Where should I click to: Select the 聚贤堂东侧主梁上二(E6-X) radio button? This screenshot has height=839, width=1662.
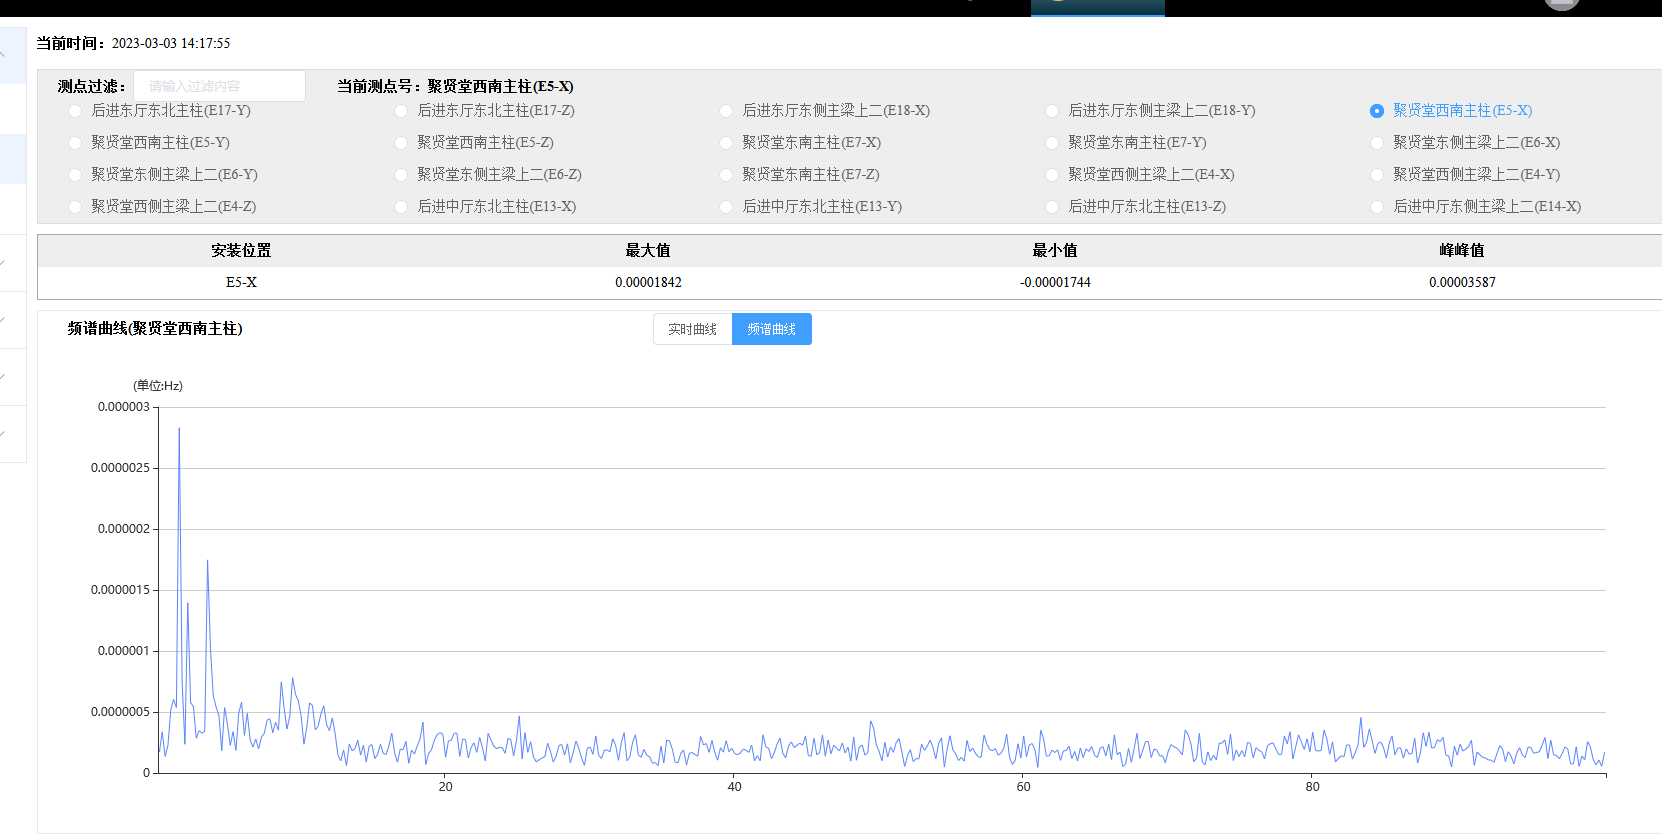[1377, 143]
